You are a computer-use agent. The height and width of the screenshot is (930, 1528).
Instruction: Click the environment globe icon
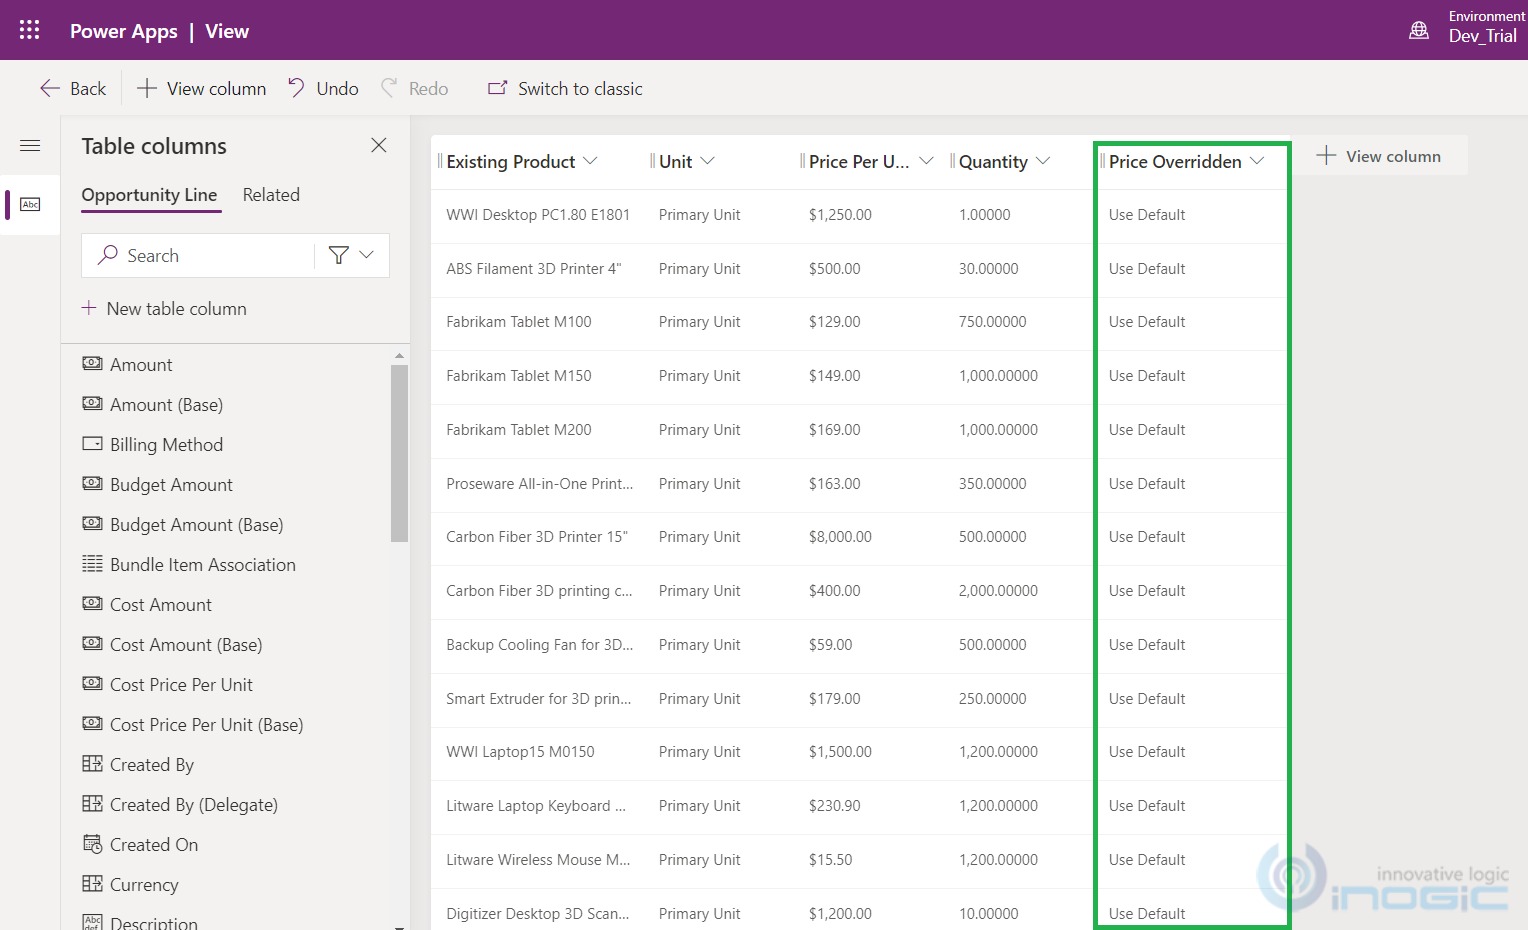coord(1418,30)
